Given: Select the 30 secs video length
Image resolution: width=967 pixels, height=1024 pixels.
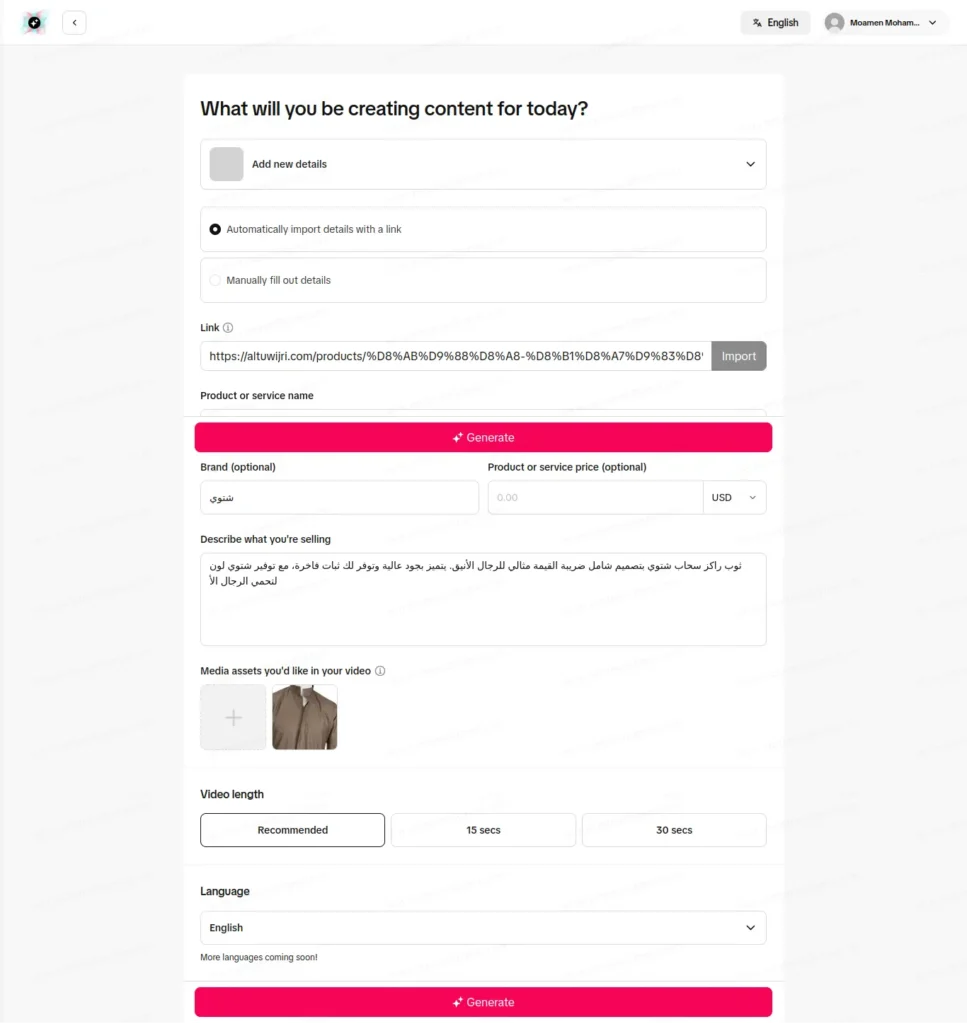Looking at the screenshot, I should pyautogui.click(x=674, y=830).
